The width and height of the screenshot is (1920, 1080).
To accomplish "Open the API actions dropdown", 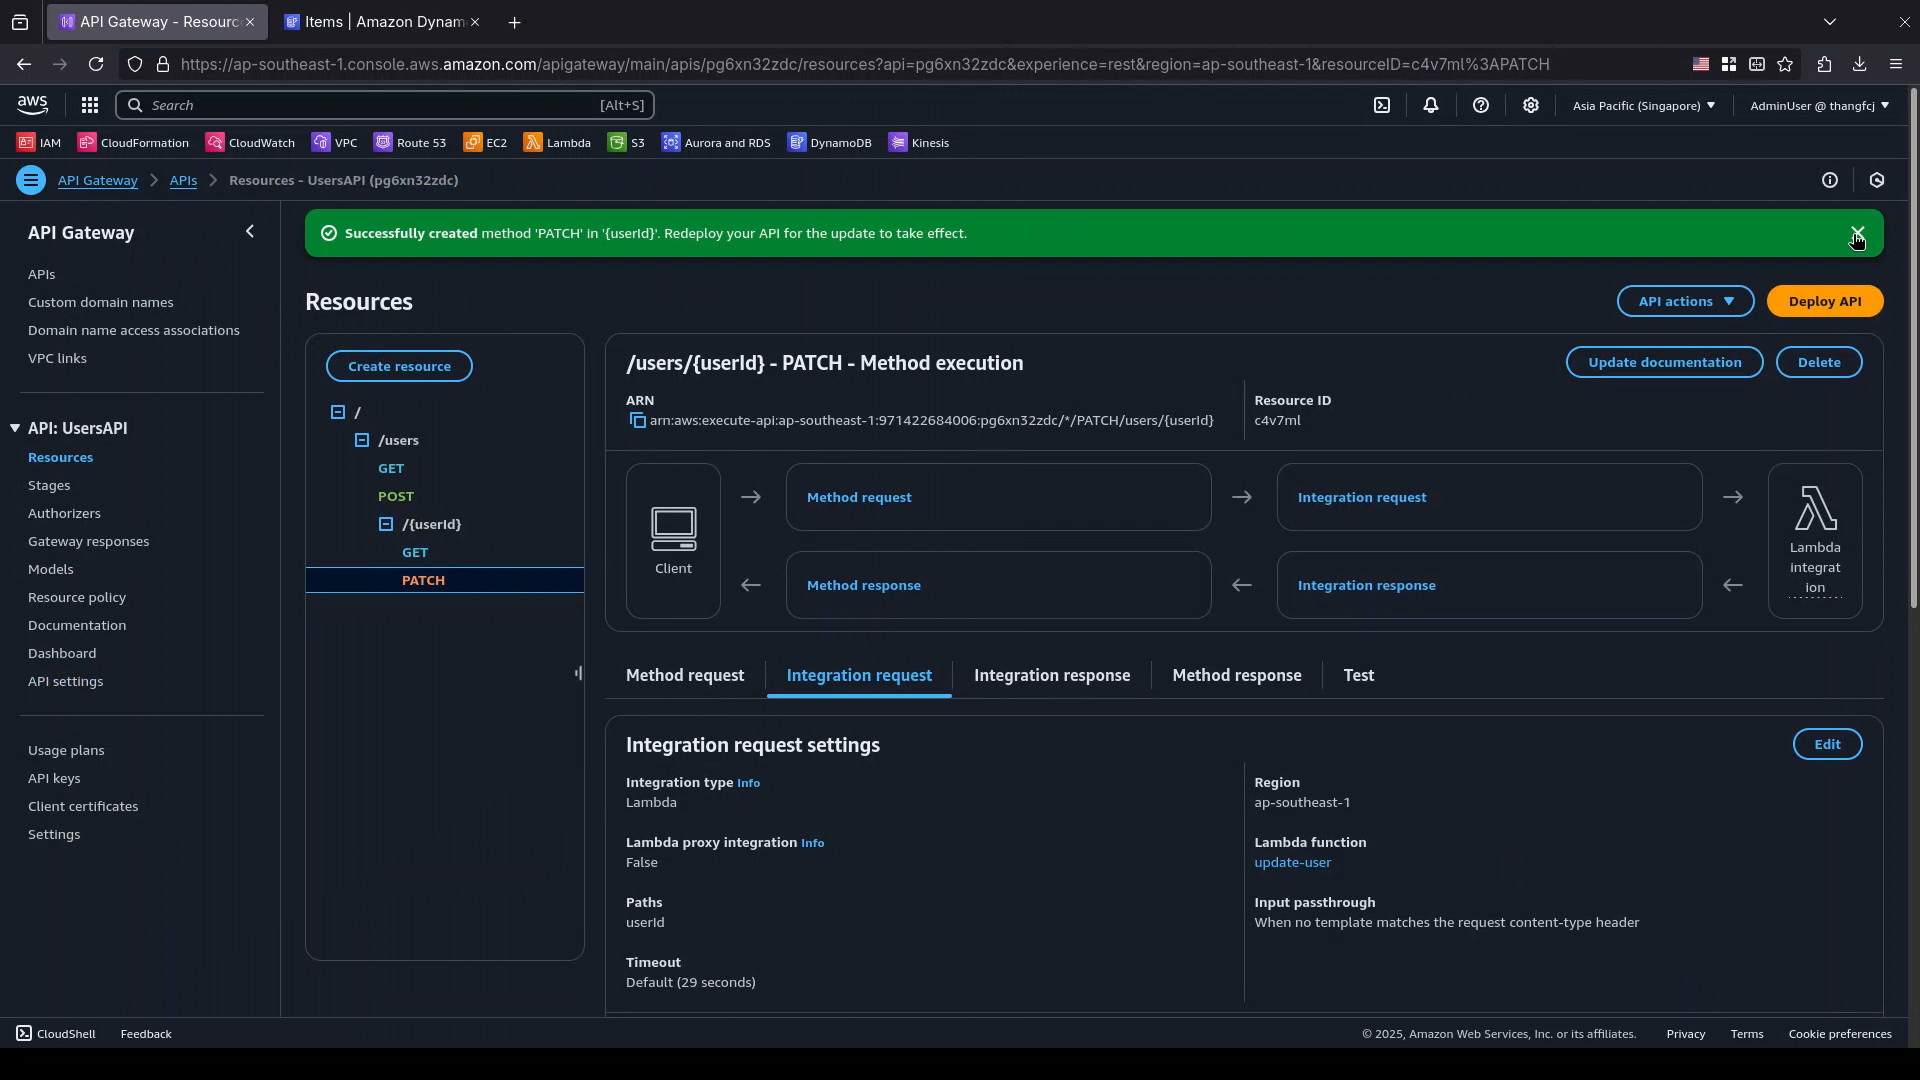I will 1686,301.
